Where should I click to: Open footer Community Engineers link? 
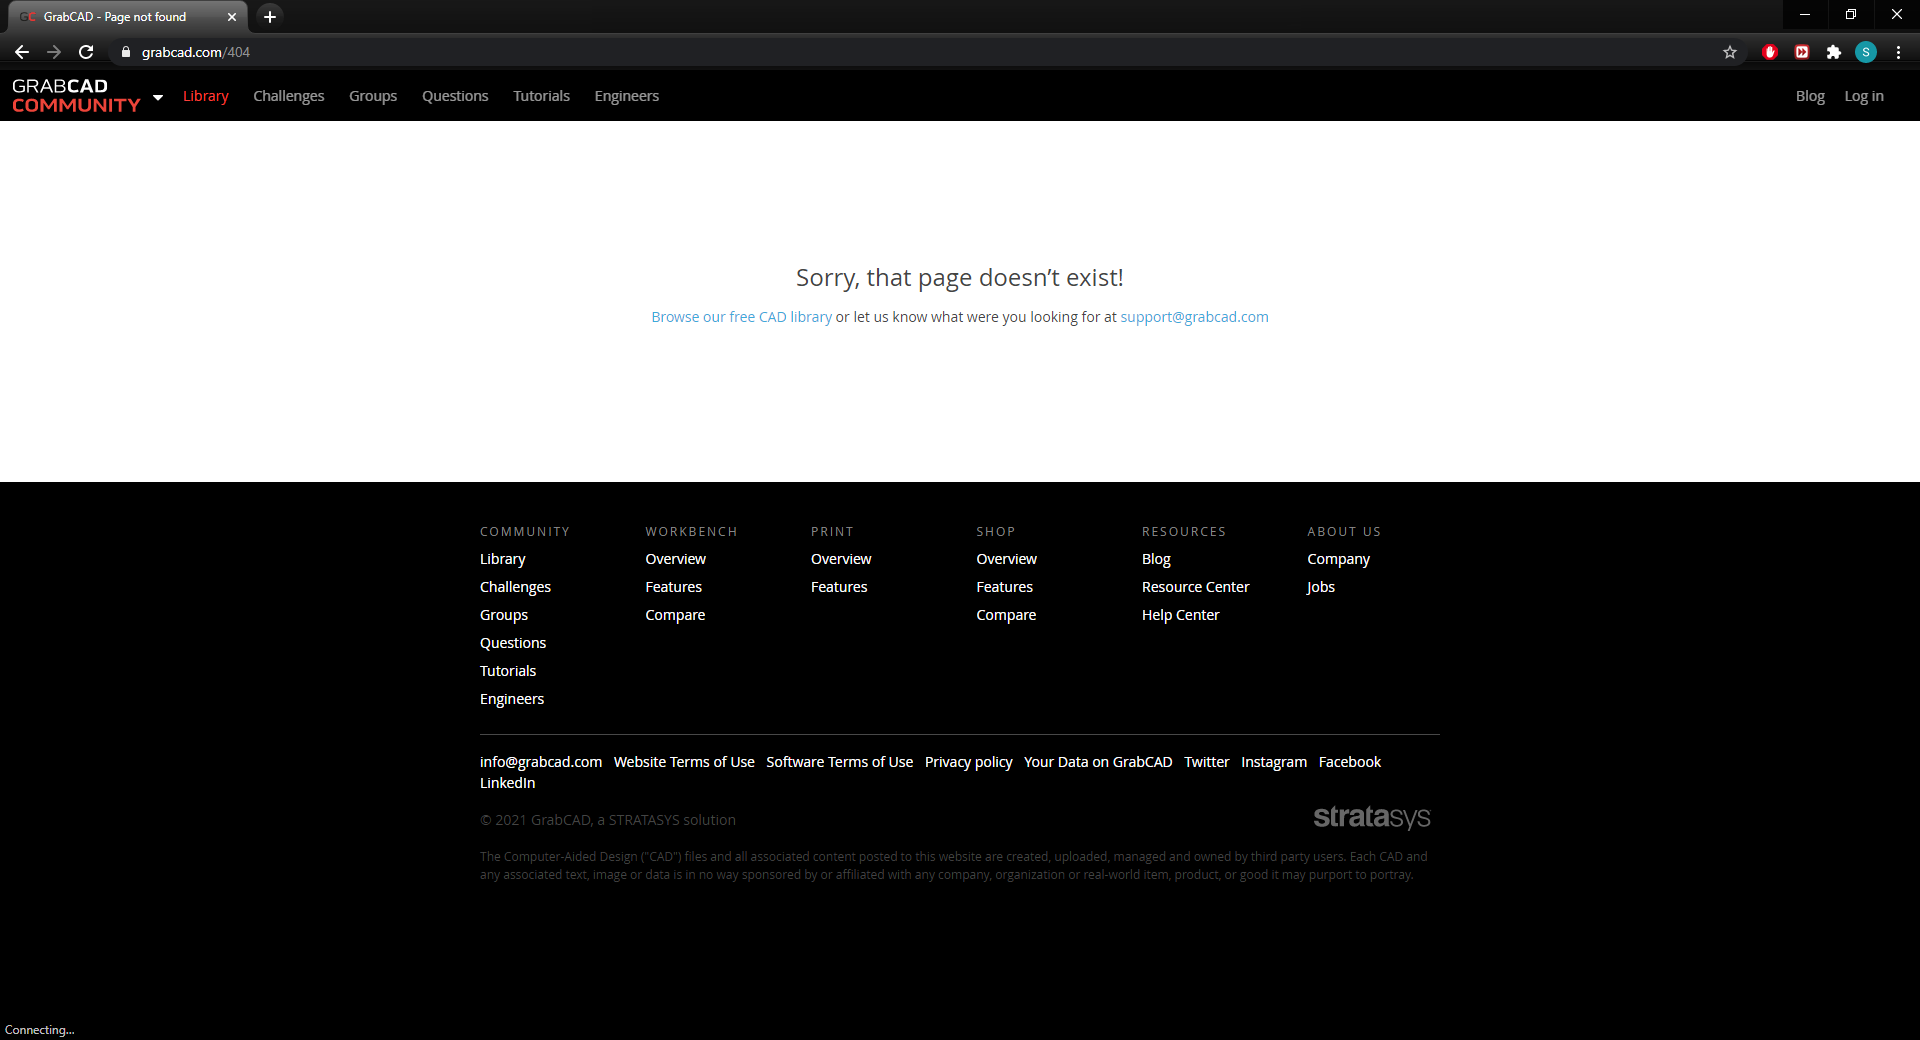512,699
